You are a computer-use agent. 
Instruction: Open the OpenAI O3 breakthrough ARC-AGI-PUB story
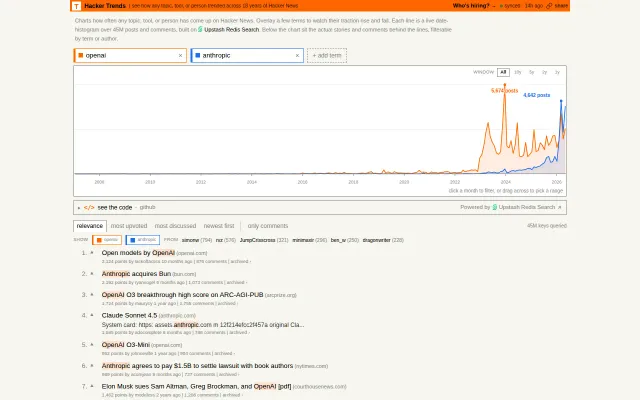[182, 294]
